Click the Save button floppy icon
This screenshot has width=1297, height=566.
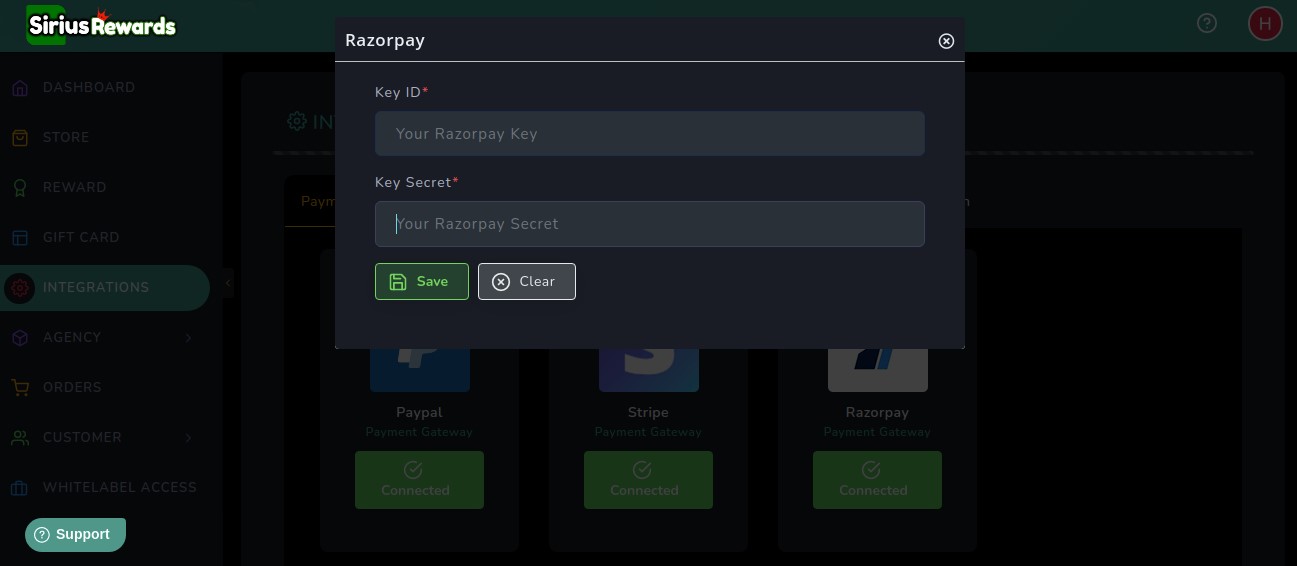(398, 282)
